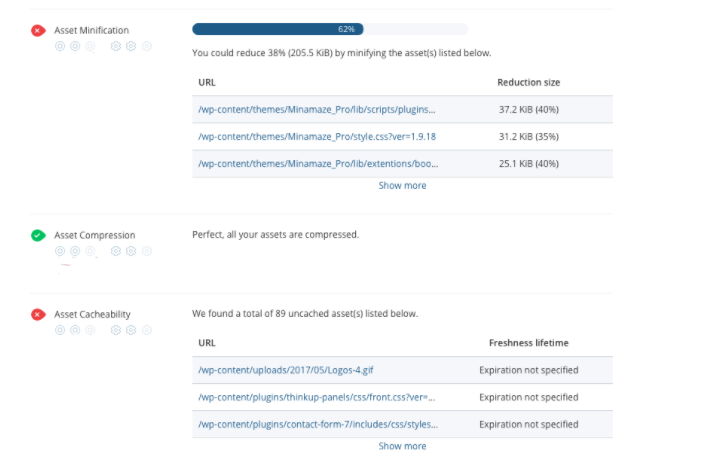Viewport: 710px width, 476px height.
Task: Click second target icon under Asset Compression
Action: (75, 251)
